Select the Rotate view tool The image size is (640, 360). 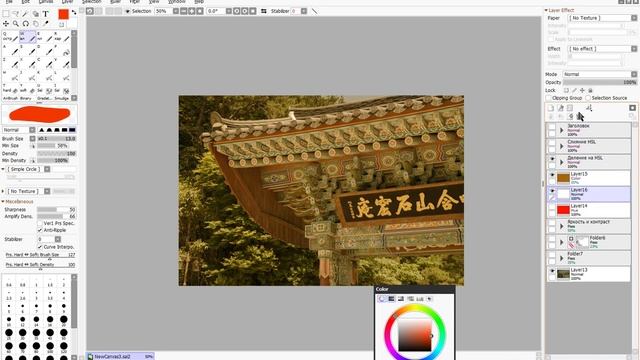coord(25,24)
